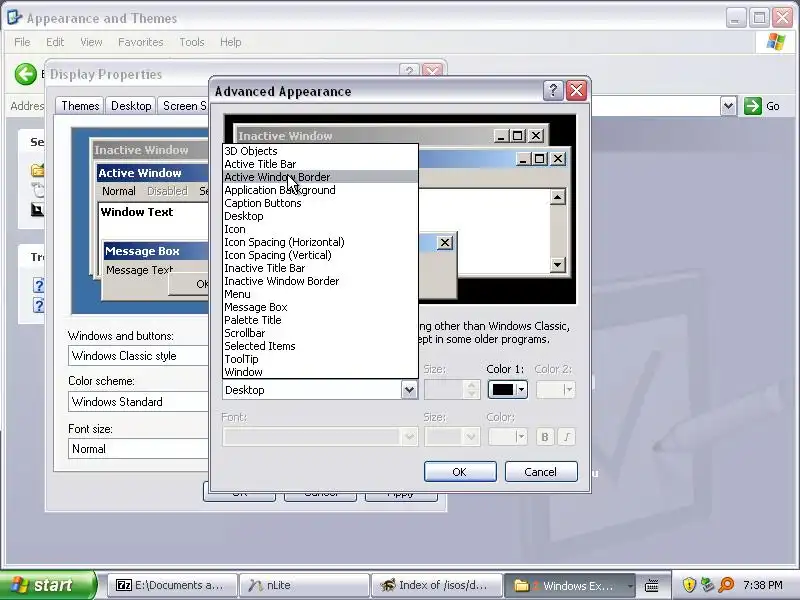Choose 'Message Box' list entry
Screen dimensions: 800x600
tap(320, 307)
